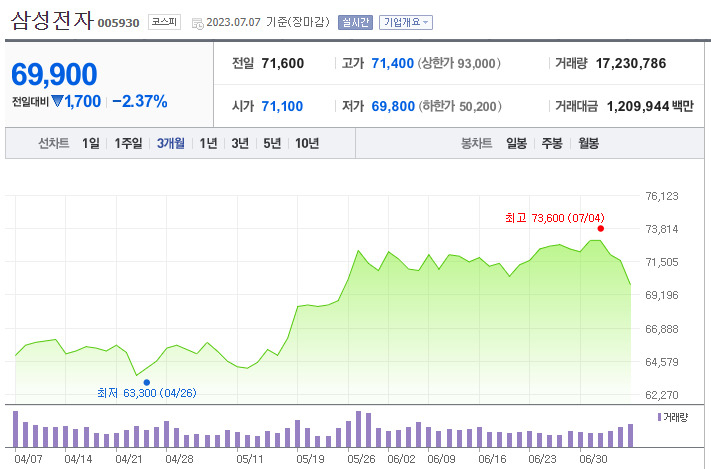Toggle the 실시간 realtime button
This screenshot has height=469, width=711.
[x=355, y=22]
